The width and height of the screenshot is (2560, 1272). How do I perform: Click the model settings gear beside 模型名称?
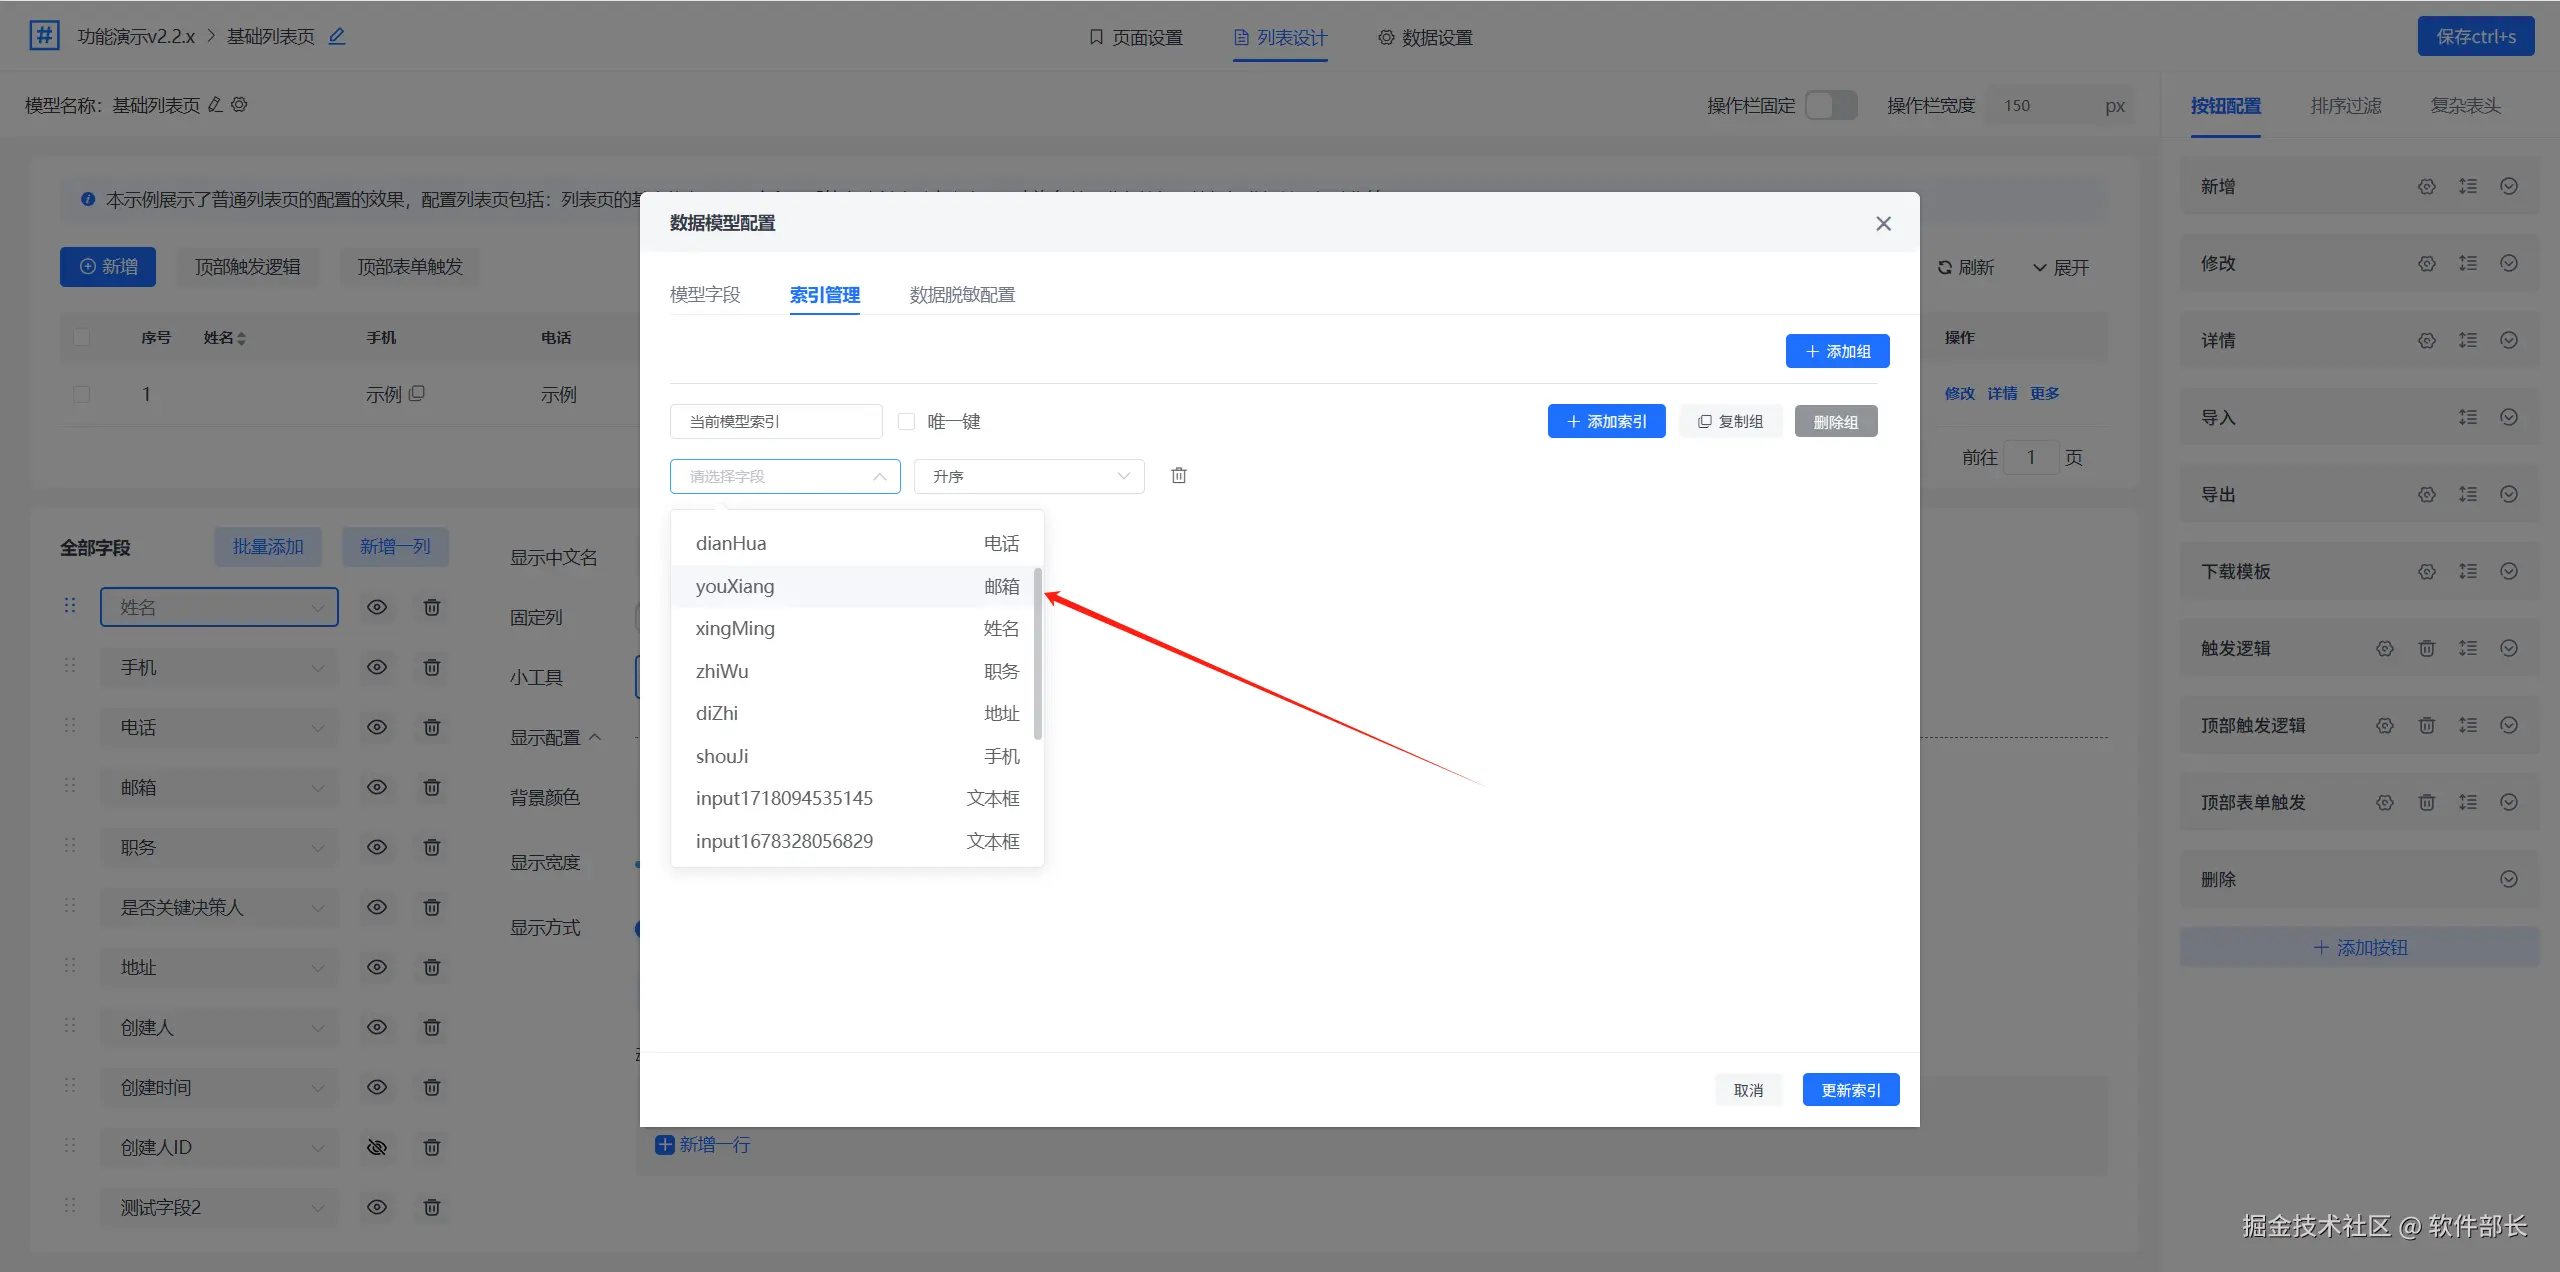click(240, 105)
